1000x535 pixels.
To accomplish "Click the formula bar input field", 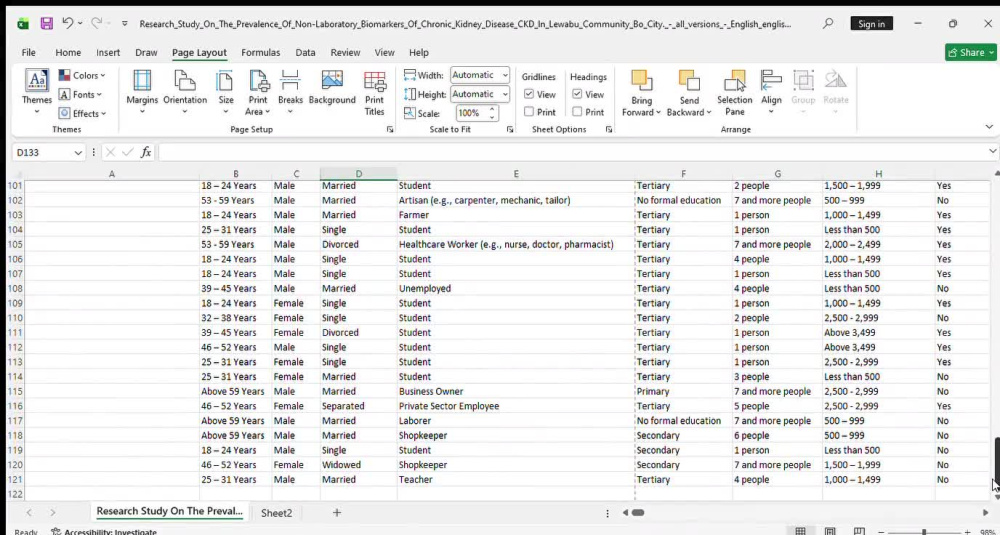I will [x=573, y=152].
